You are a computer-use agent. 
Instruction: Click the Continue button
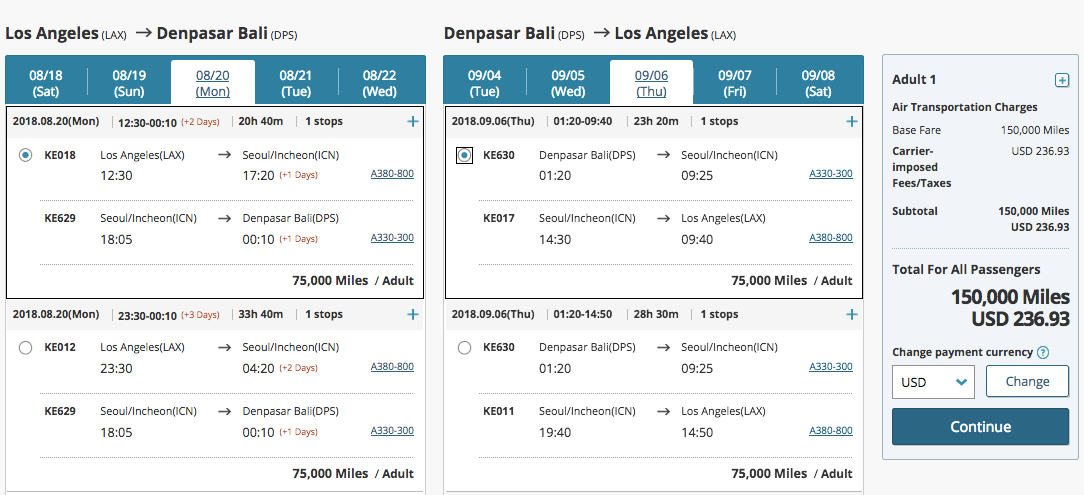980,427
